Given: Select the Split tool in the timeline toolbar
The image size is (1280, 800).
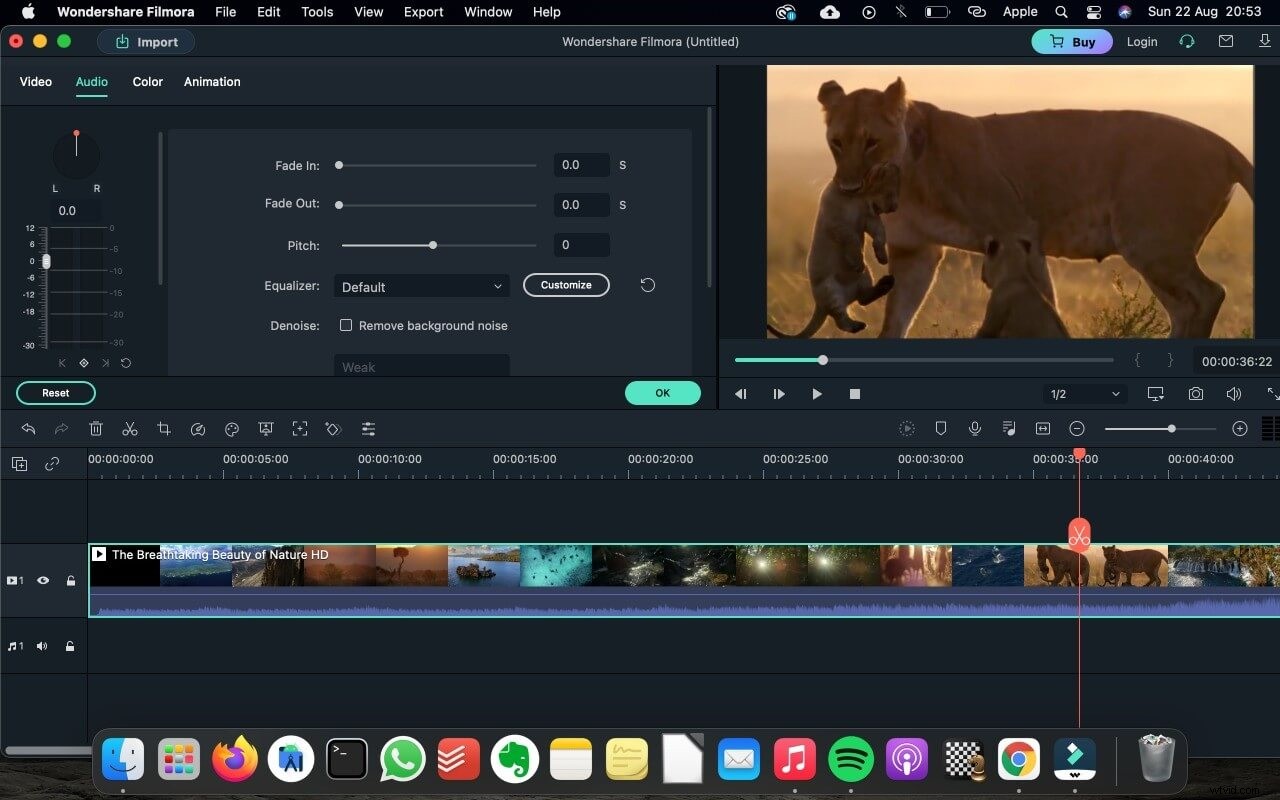Looking at the screenshot, I should pyautogui.click(x=130, y=428).
